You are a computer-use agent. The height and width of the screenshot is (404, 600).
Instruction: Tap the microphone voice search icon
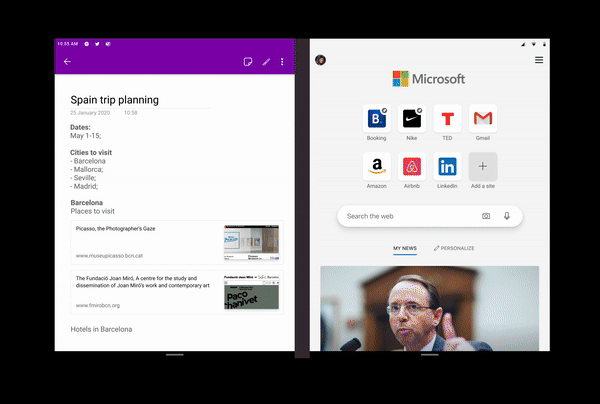507,216
